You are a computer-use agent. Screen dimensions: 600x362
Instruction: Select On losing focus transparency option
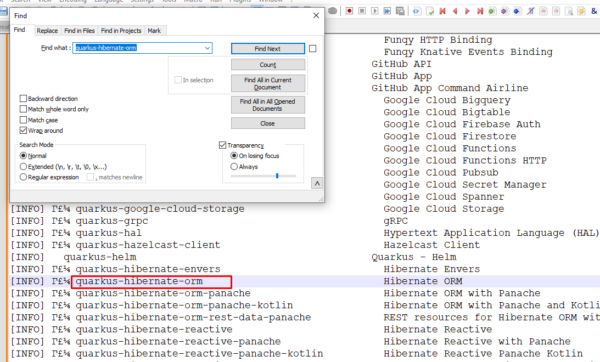click(x=234, y=156)
